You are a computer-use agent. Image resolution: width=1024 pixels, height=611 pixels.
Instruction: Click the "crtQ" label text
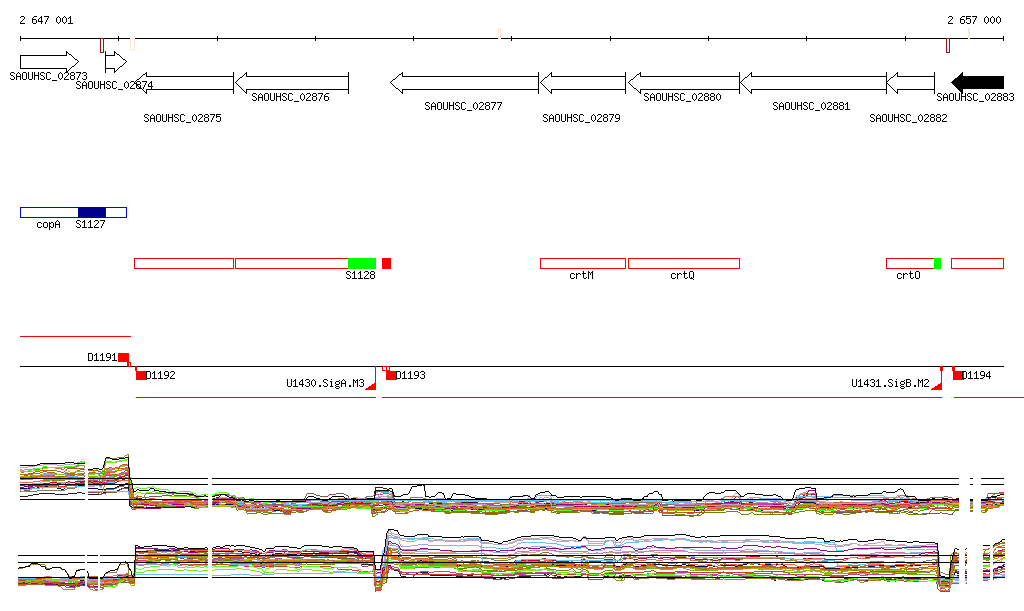(x=682, y=275)
